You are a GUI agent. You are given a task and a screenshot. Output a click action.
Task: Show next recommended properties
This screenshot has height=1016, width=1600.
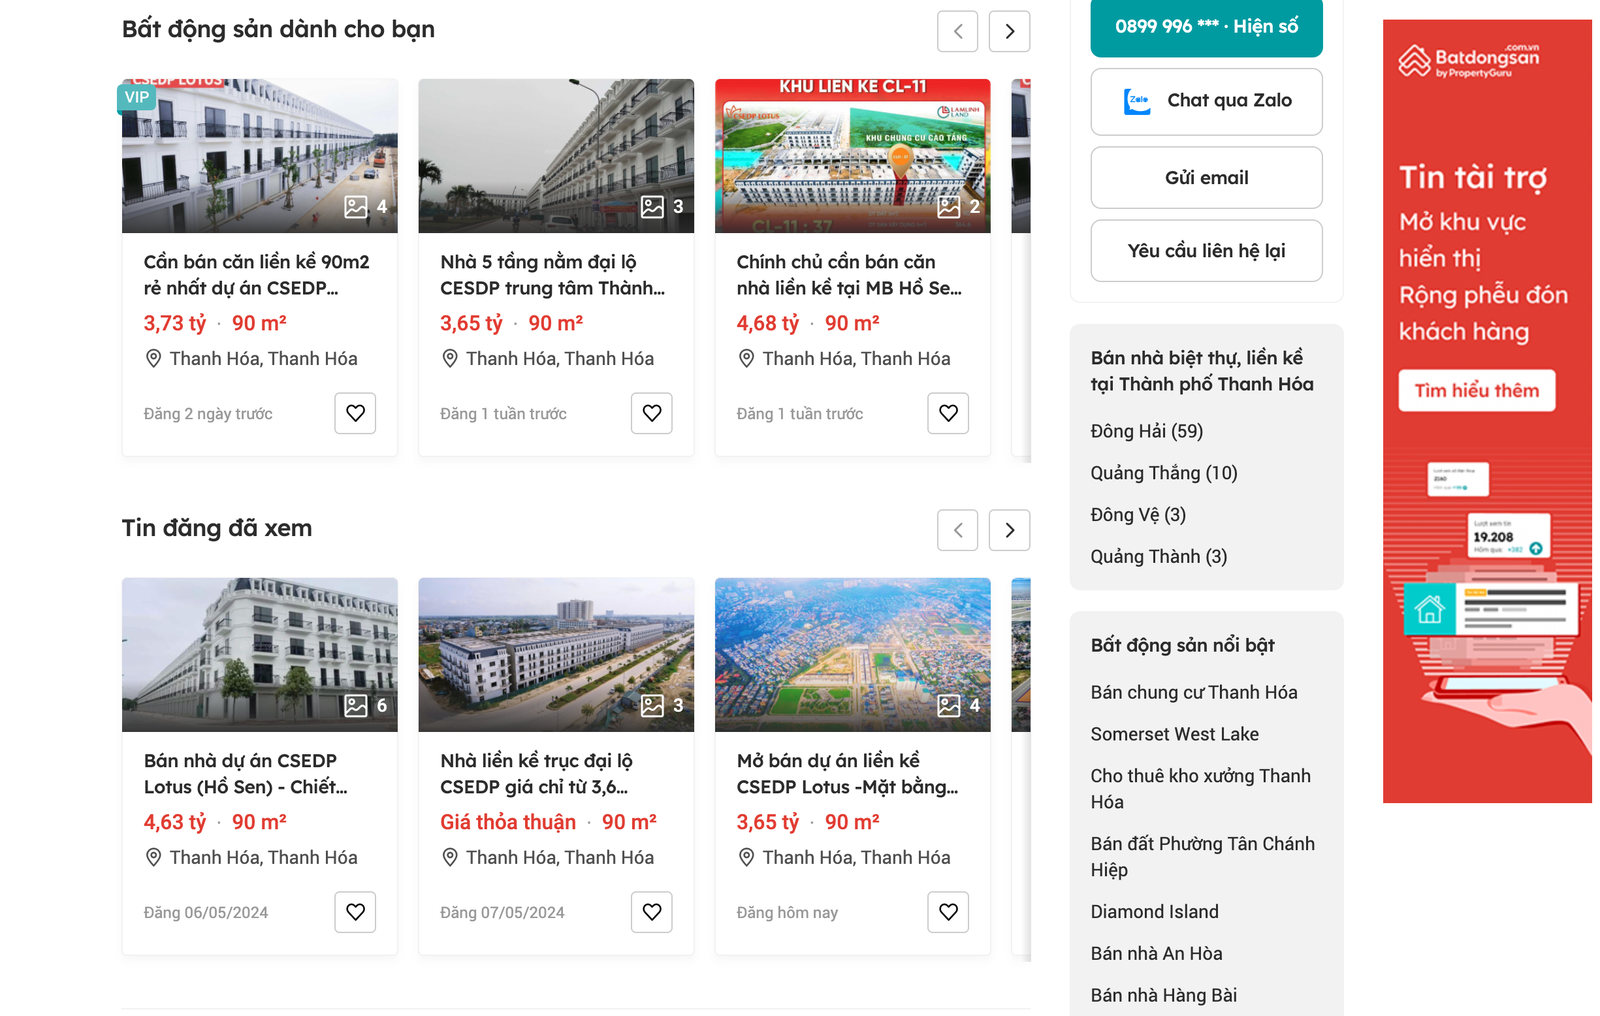click(1009, 31)
